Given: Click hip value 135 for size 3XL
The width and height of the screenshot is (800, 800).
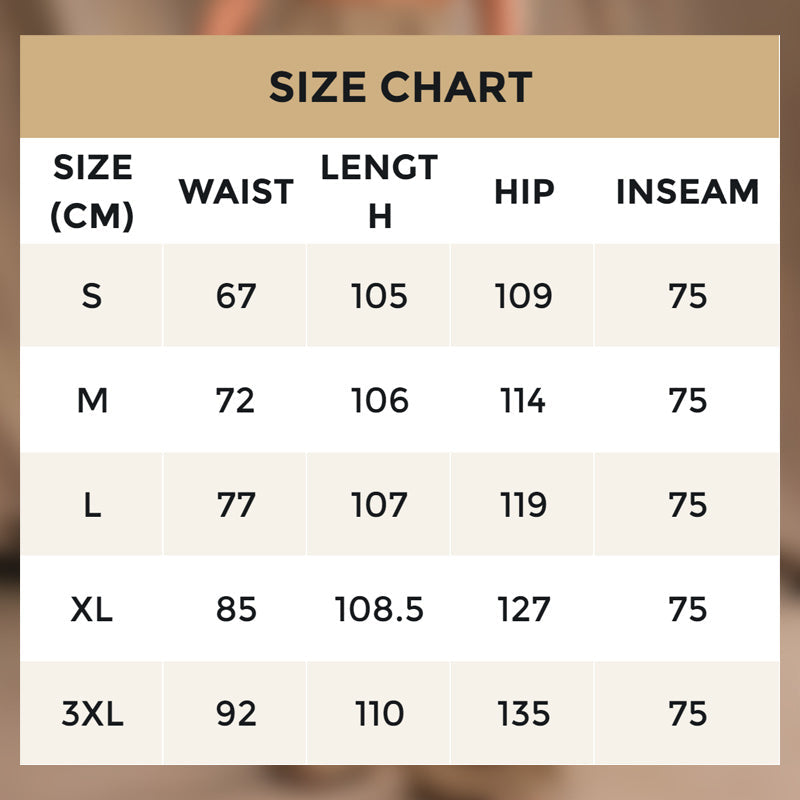Looking at the screenshot, I should pos(523,714).
